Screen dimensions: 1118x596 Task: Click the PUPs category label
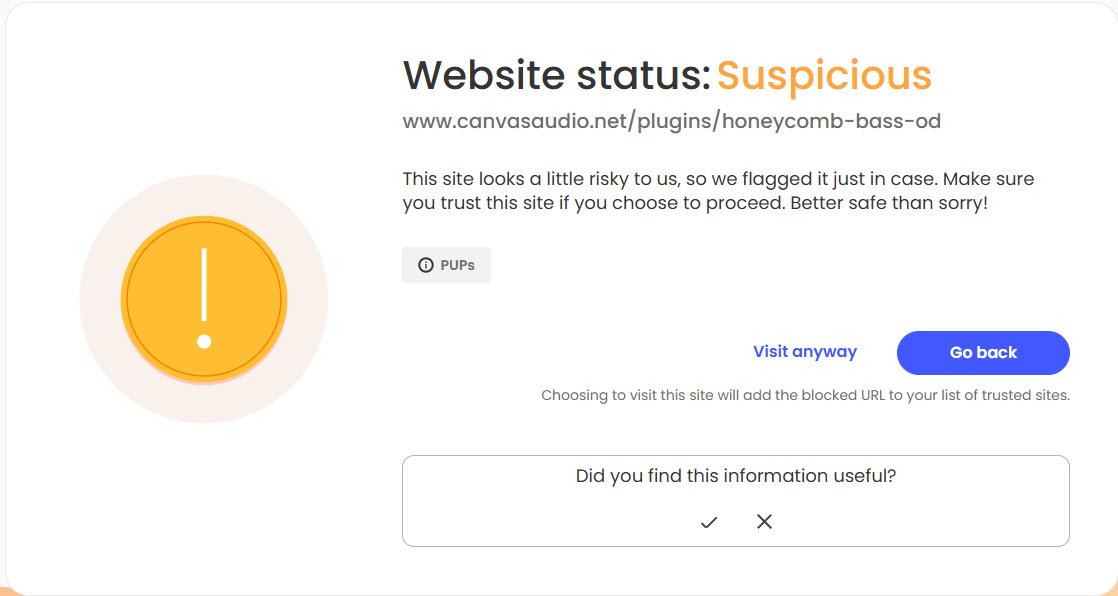coord(457,265)
